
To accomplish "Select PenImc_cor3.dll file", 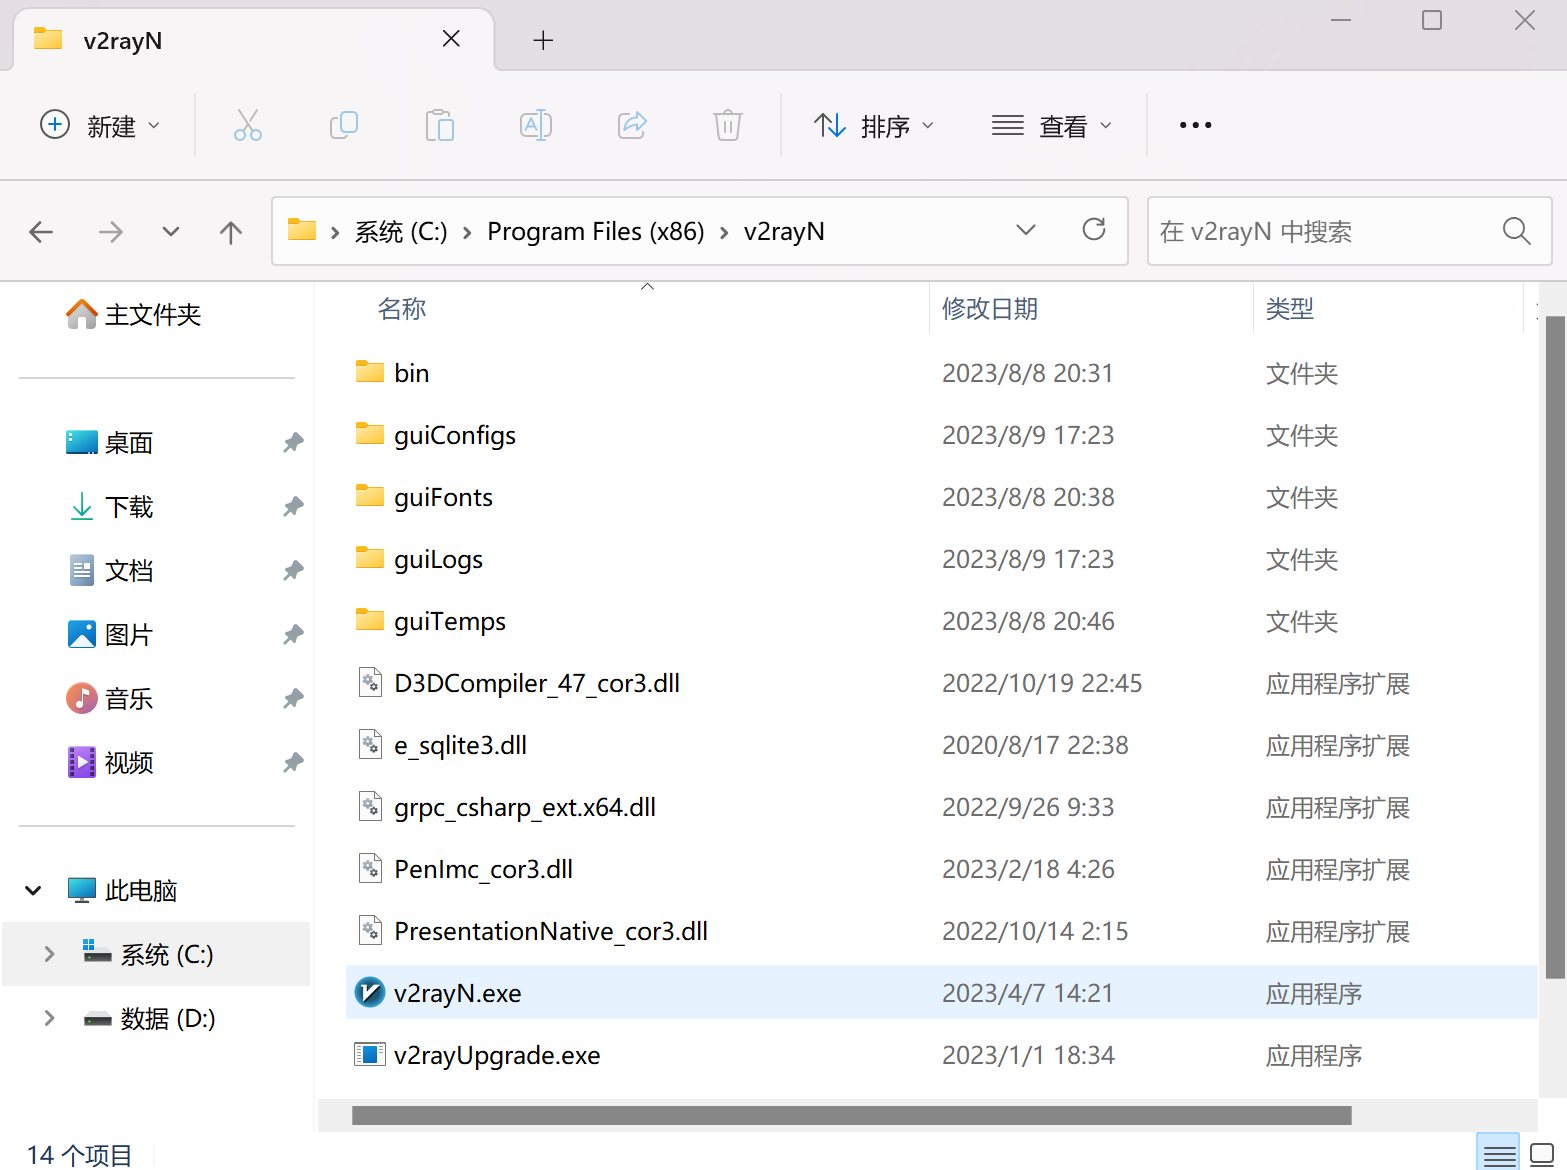I will click(x=941, y=868).
